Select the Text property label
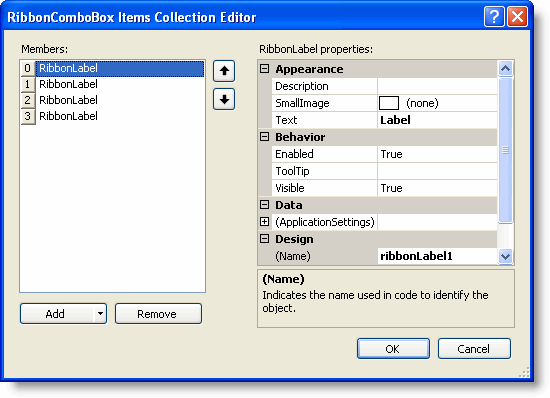Screen dimensions: 550x398 pos(324,120)
